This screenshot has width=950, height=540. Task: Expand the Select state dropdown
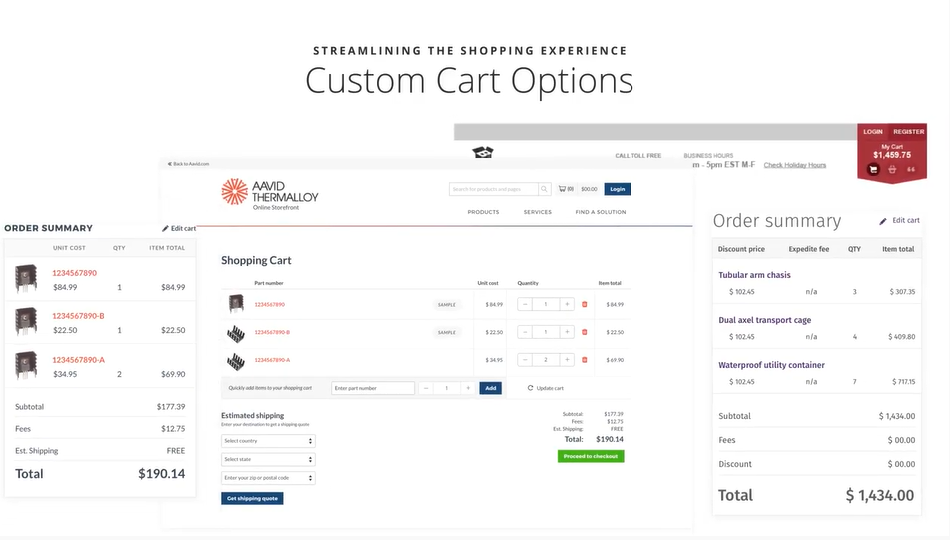tap(268, 459)
